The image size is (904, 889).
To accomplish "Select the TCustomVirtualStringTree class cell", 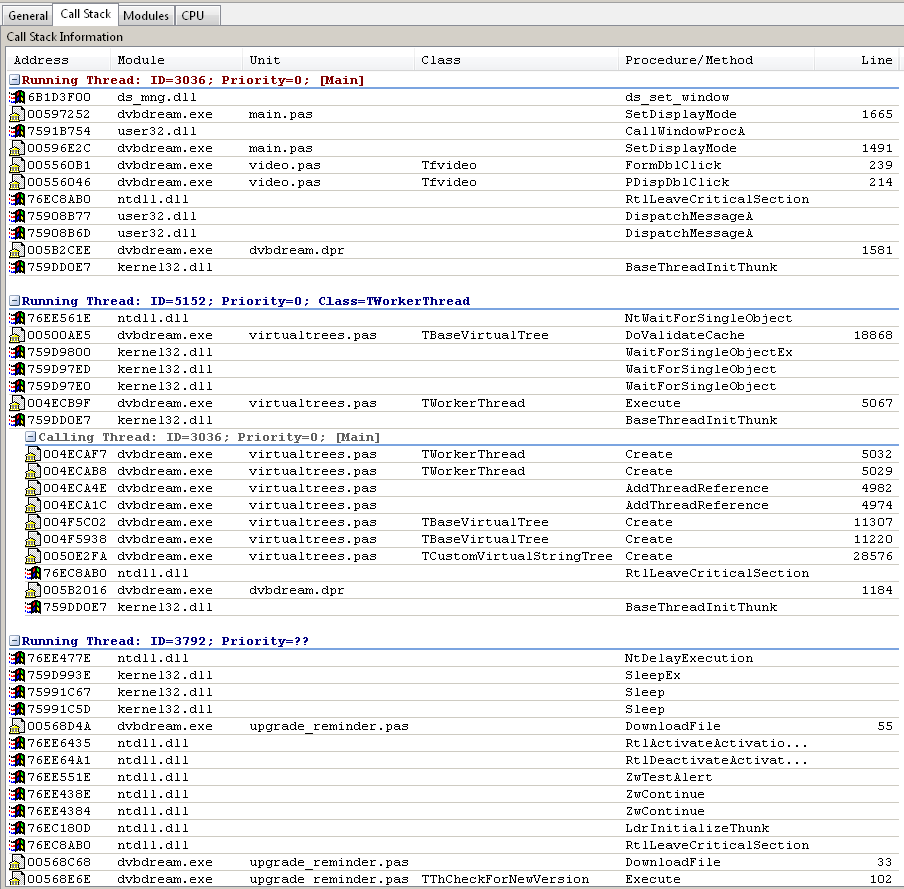I will click(517, 556).
